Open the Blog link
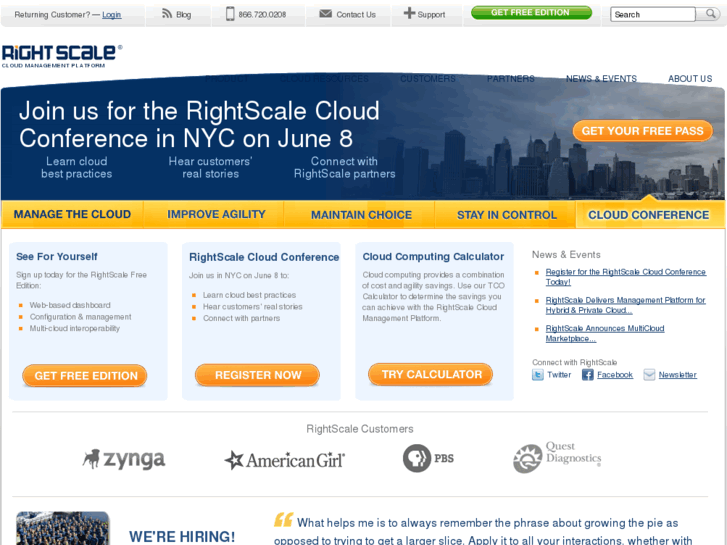Screen dimensions: 727x545 point(184,15)
